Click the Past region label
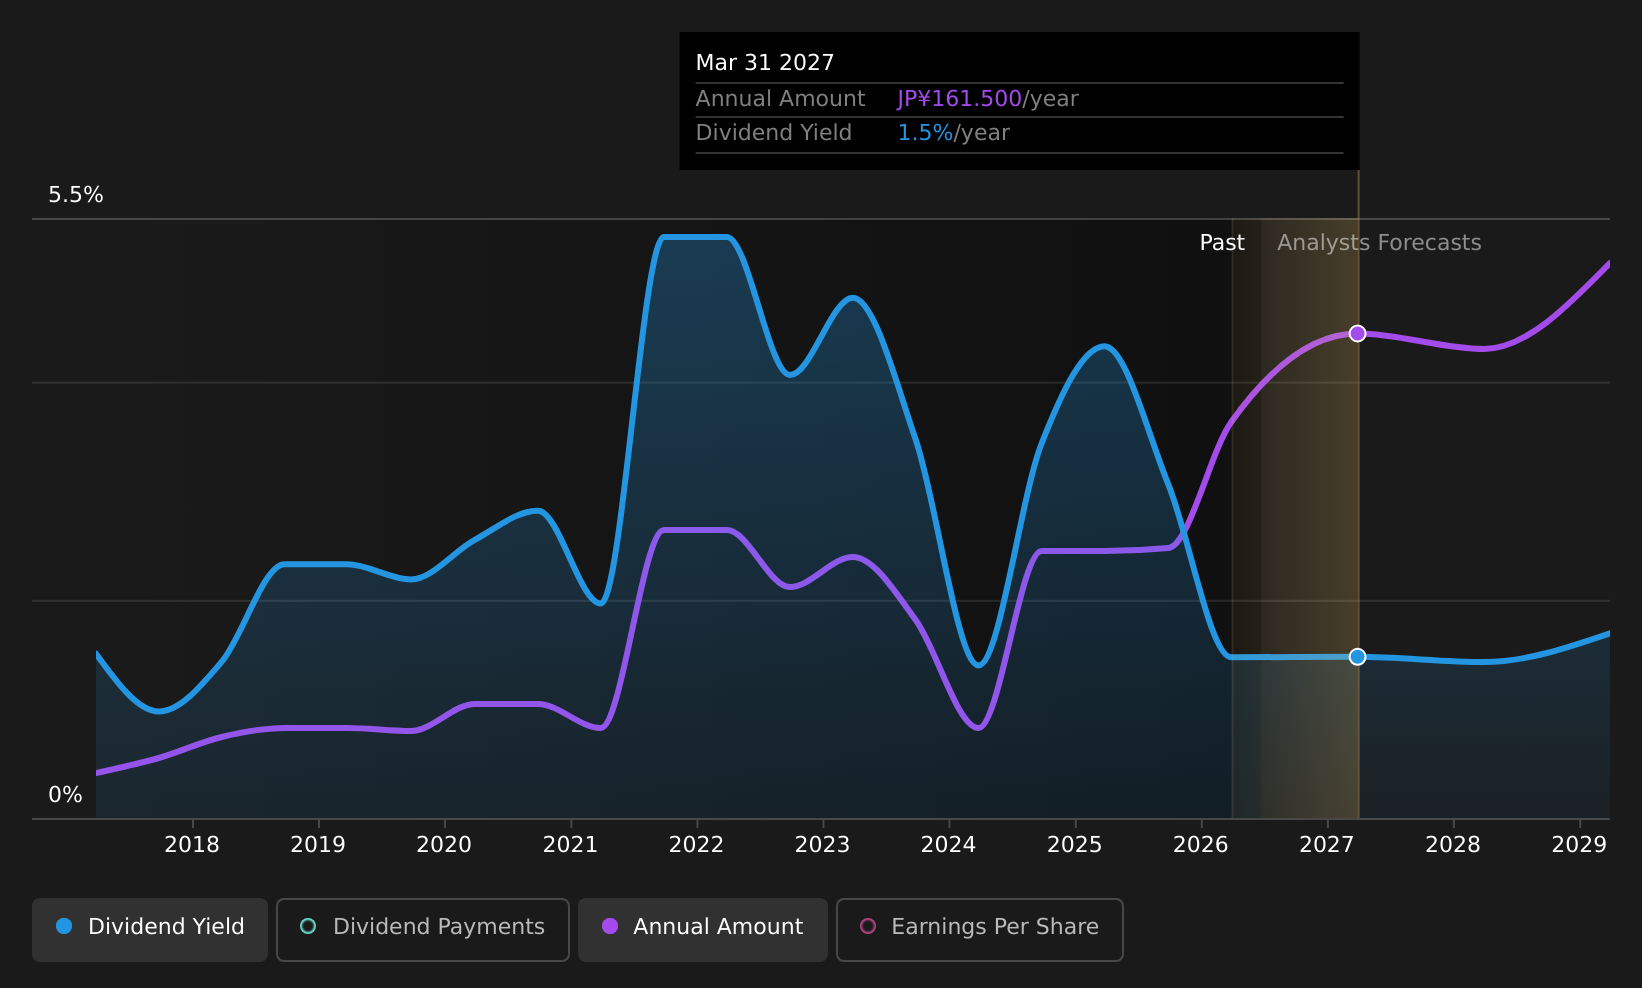The height and width of the screenshot is (988, 1642). 1222,243
